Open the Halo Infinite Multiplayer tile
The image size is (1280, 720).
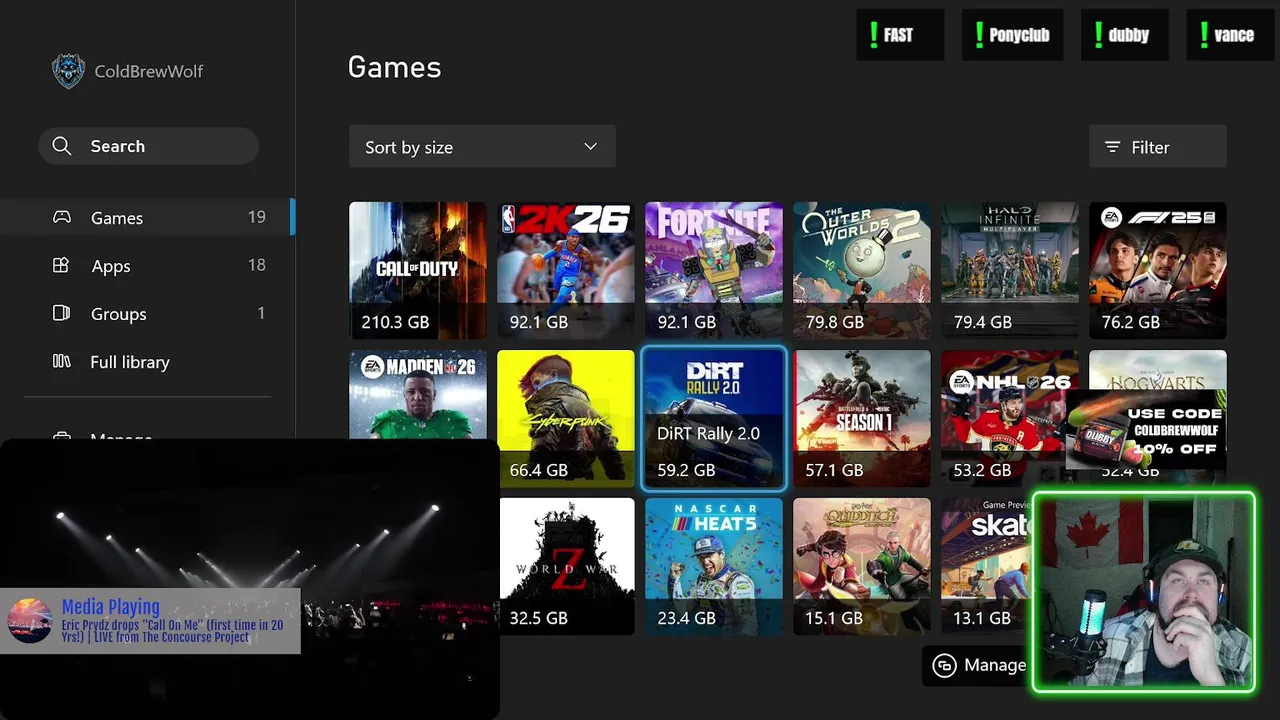(x=1010, y=270)
